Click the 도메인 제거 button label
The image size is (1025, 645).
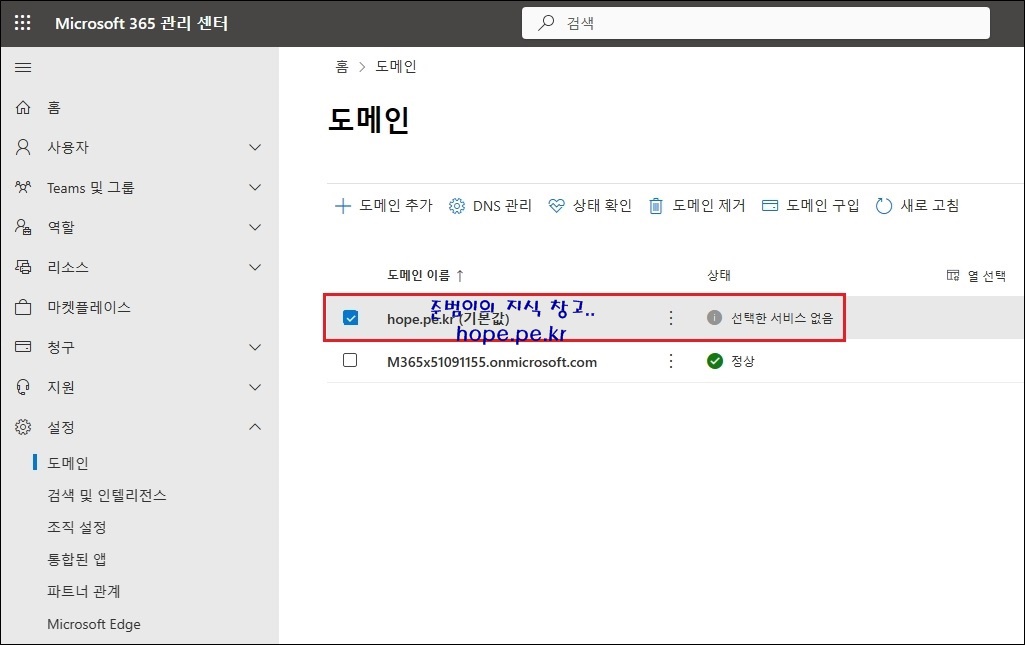tap(709, 206)
